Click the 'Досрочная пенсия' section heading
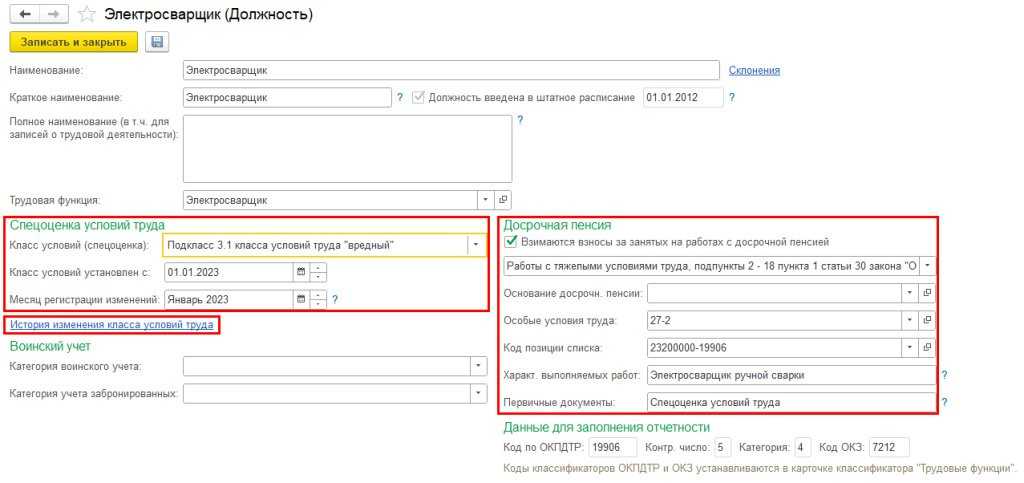 tap(557, 225)
